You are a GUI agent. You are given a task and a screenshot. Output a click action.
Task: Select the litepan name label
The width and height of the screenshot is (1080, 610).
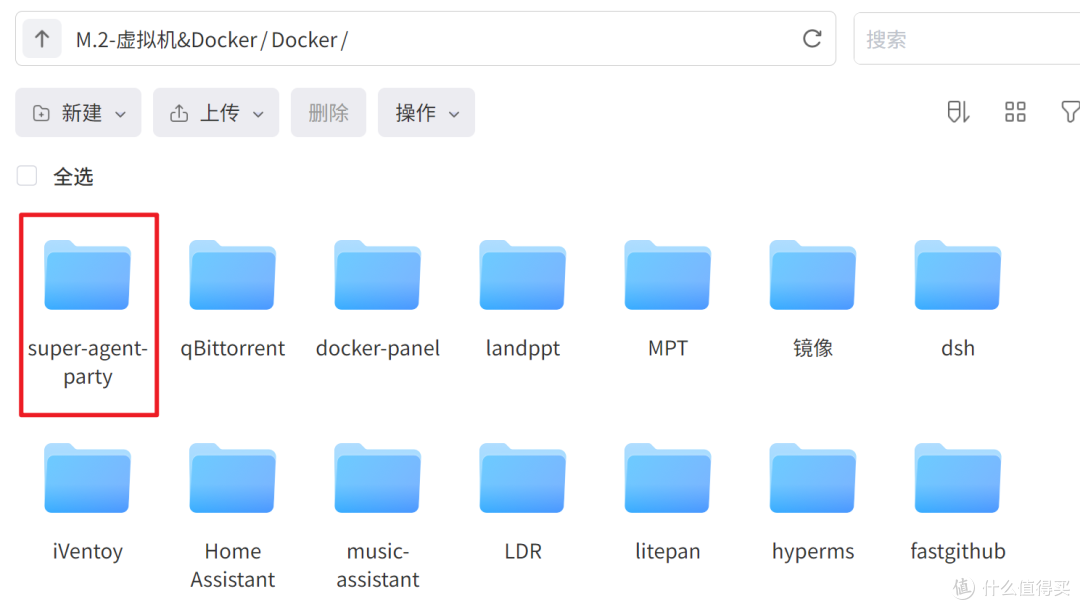(667, 551)
